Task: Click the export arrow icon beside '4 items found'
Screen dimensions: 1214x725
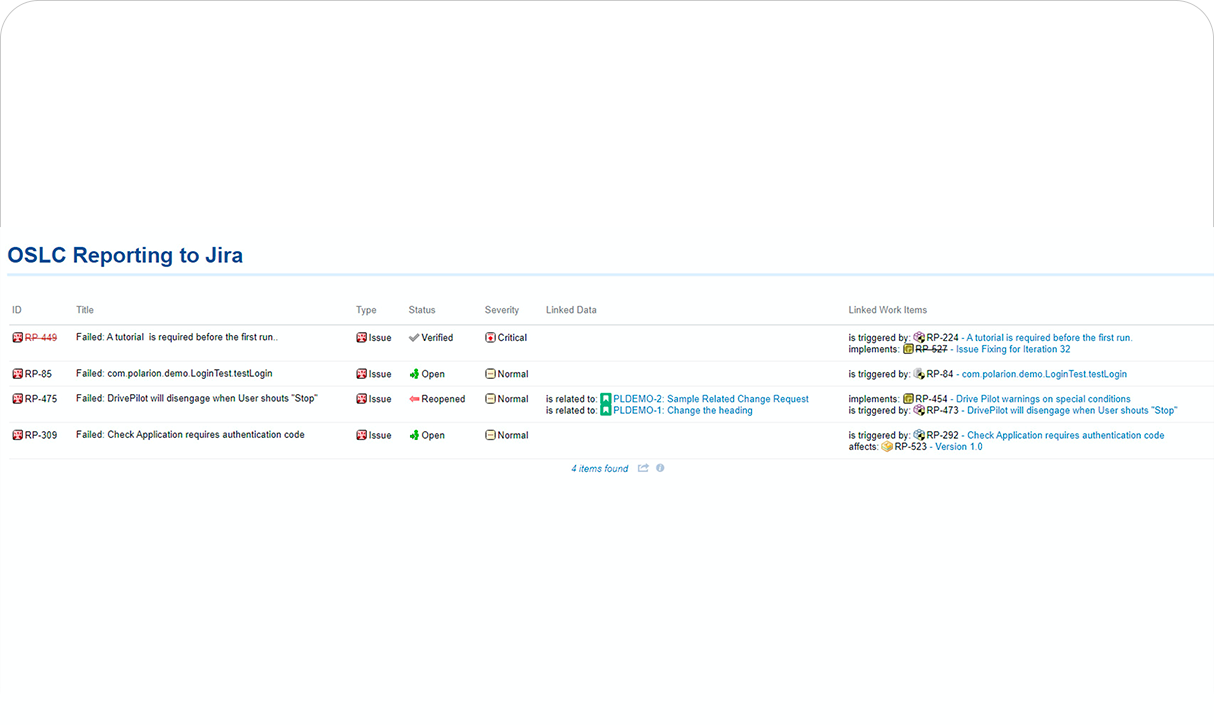Action: tap(642, 467)
